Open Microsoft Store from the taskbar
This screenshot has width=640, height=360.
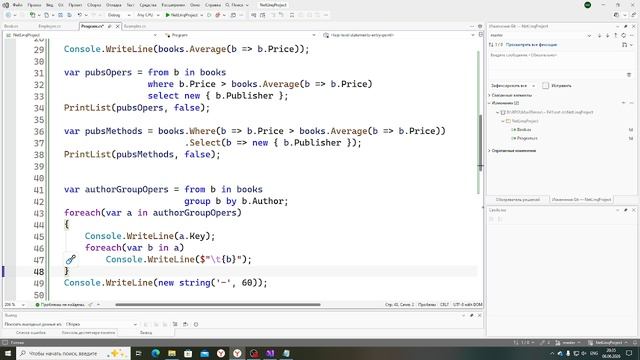[x=188, y=353]
